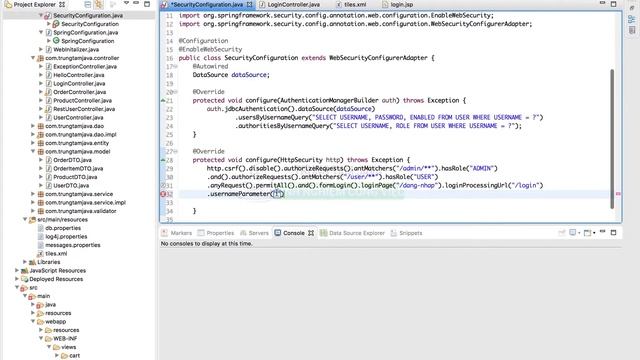The width and height of the screenshot is (640, 360).
Task: Open the Snippets view tab
Action: (x=406, y=233)
